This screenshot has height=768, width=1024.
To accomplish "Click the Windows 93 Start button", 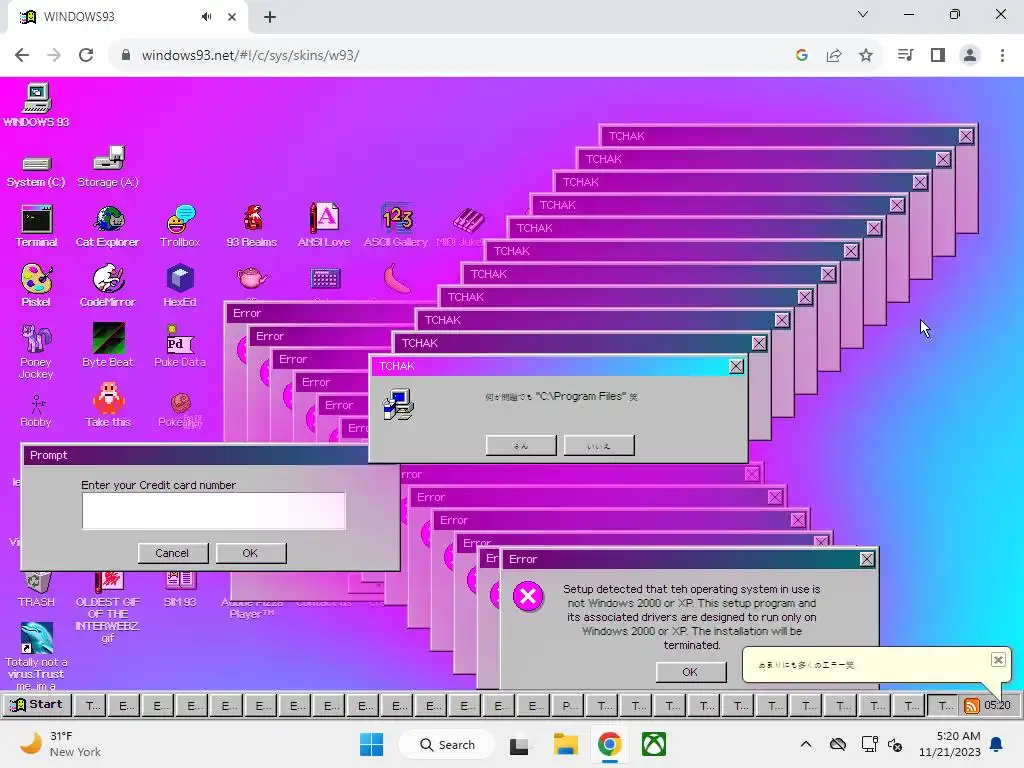I will coord(37,705).
